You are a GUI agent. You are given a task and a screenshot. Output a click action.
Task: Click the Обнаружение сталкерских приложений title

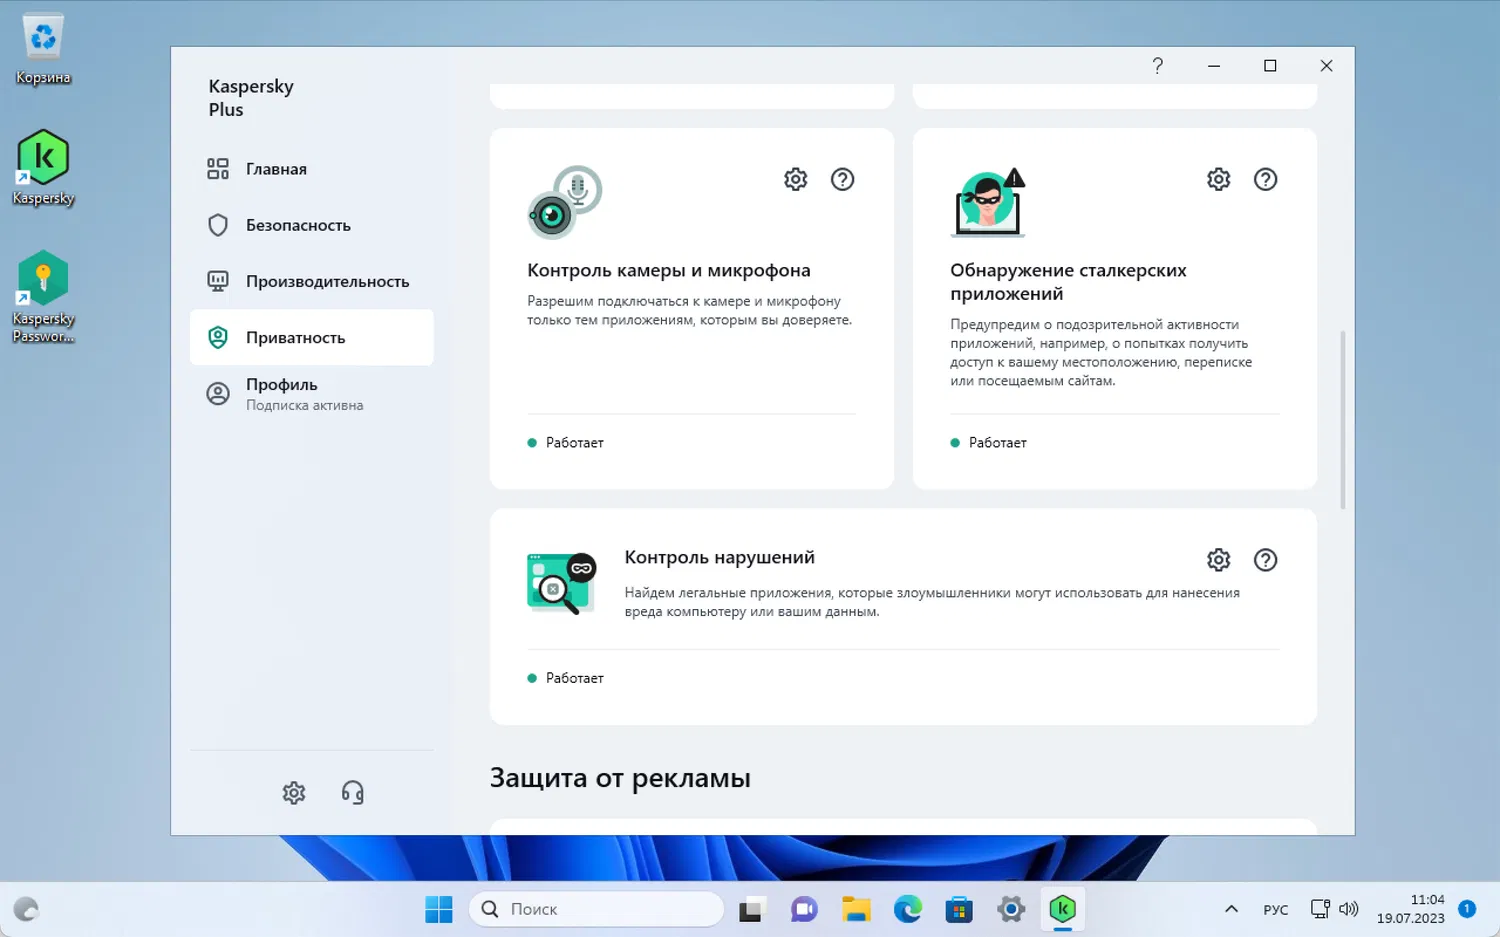pyautogui.click(x=1068, y=282)
